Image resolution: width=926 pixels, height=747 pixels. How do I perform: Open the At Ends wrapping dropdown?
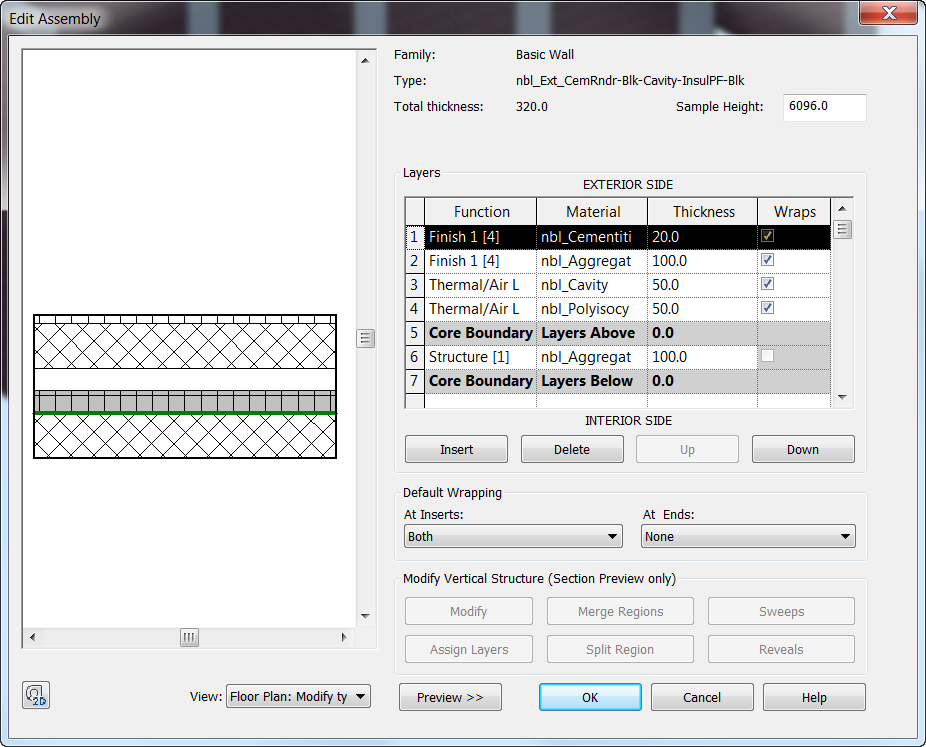coord(748,536)
